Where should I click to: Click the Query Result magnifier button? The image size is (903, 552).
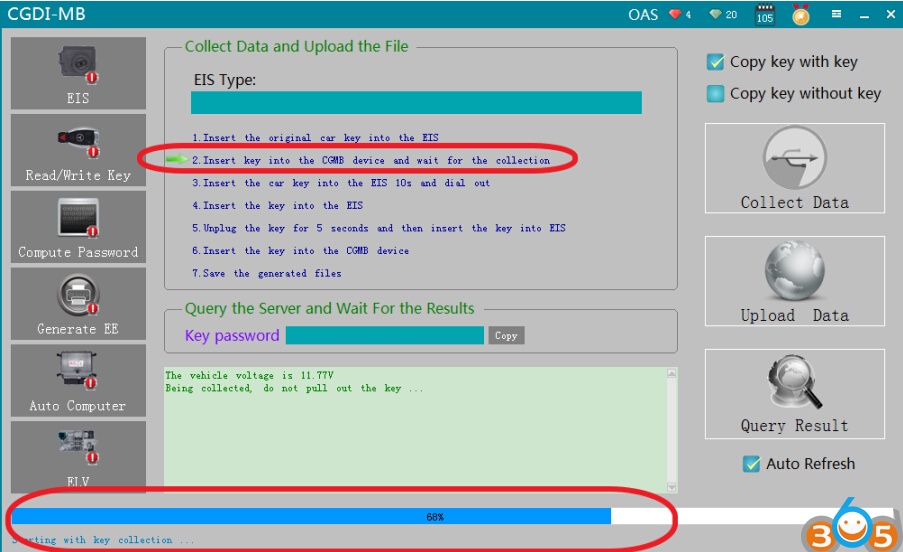pyautogui.click(x=795, y=394)
